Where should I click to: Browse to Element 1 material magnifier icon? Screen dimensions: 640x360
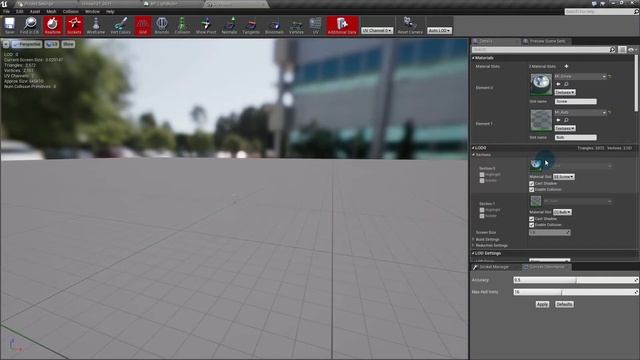(566, 120)
